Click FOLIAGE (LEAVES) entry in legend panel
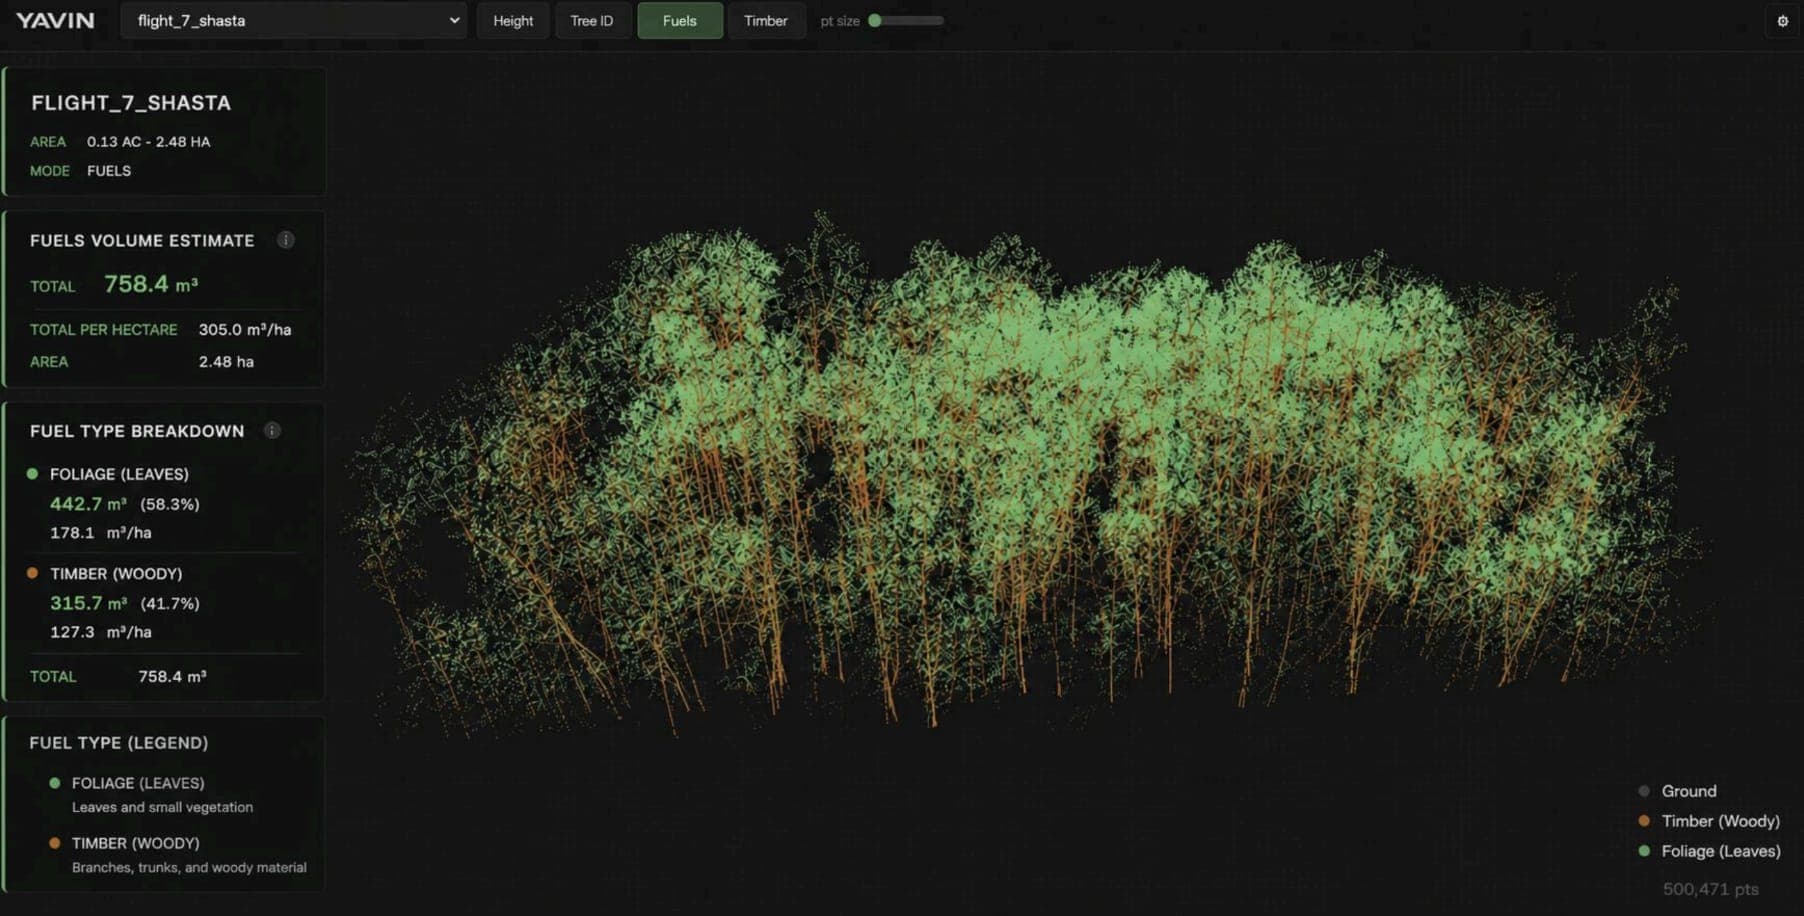The width and height of the screenshot is (1804, 916). [138, 783]
